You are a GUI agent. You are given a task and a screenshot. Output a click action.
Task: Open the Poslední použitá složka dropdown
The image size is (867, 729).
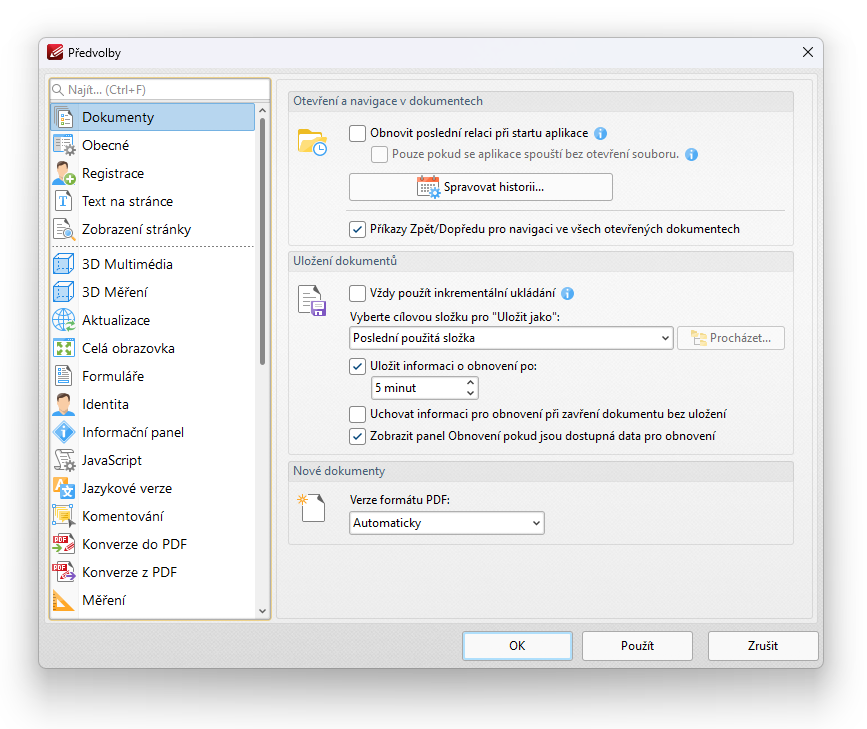[x=510, y=338]
